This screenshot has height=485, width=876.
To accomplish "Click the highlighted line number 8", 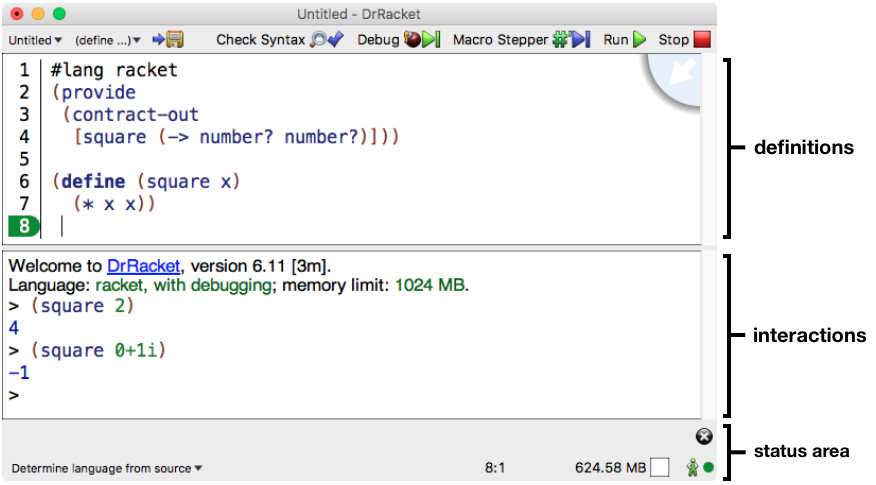I will 24,226.
